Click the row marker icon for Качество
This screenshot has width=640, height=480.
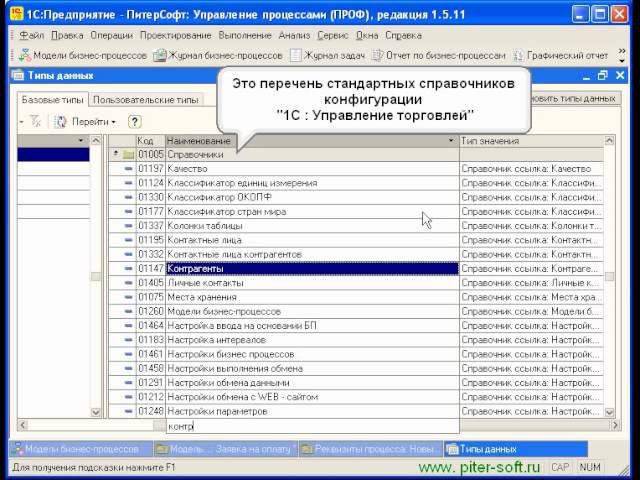coord(129,169)
